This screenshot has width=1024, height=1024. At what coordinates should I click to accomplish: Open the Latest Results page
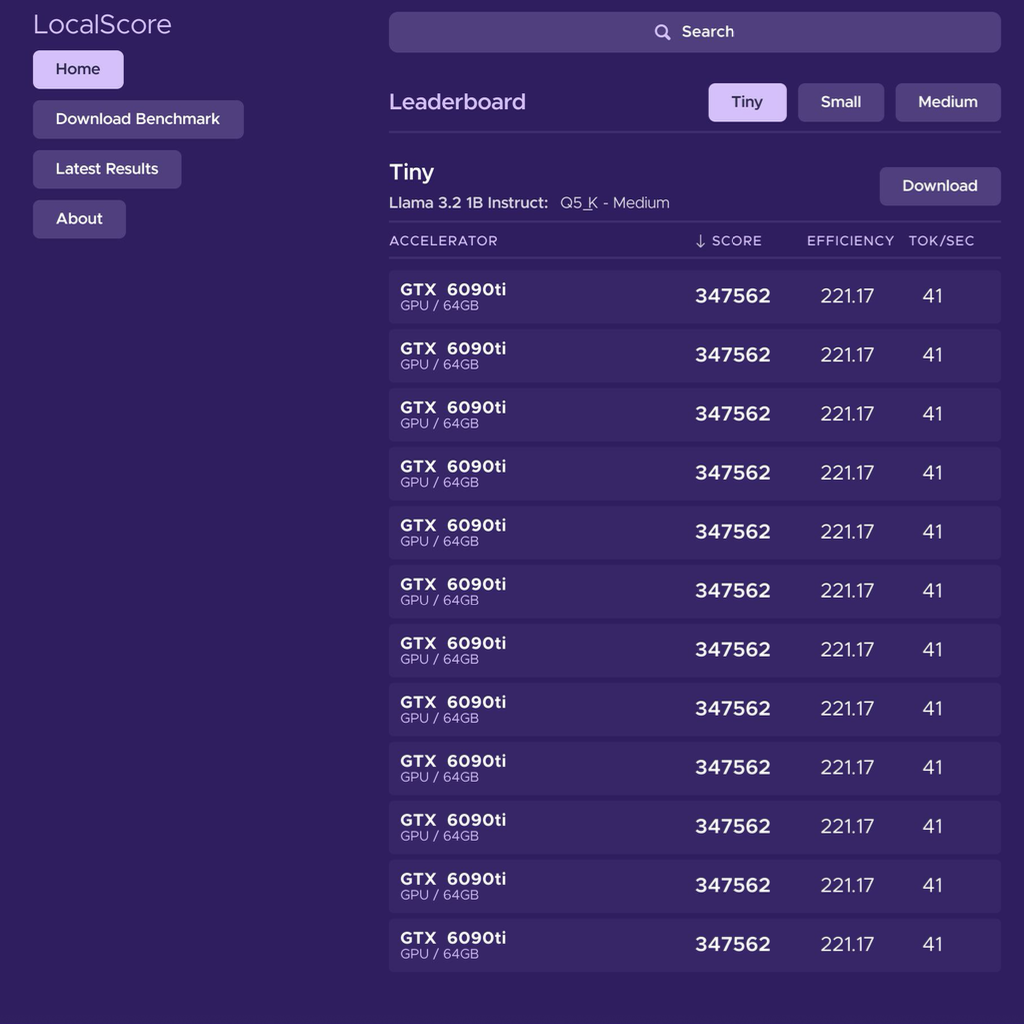tap(107, 169)
